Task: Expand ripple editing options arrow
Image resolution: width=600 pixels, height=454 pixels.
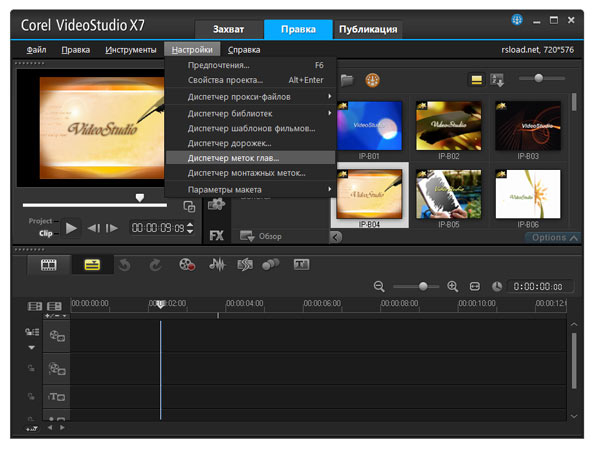Action: (x=32, y=348)
